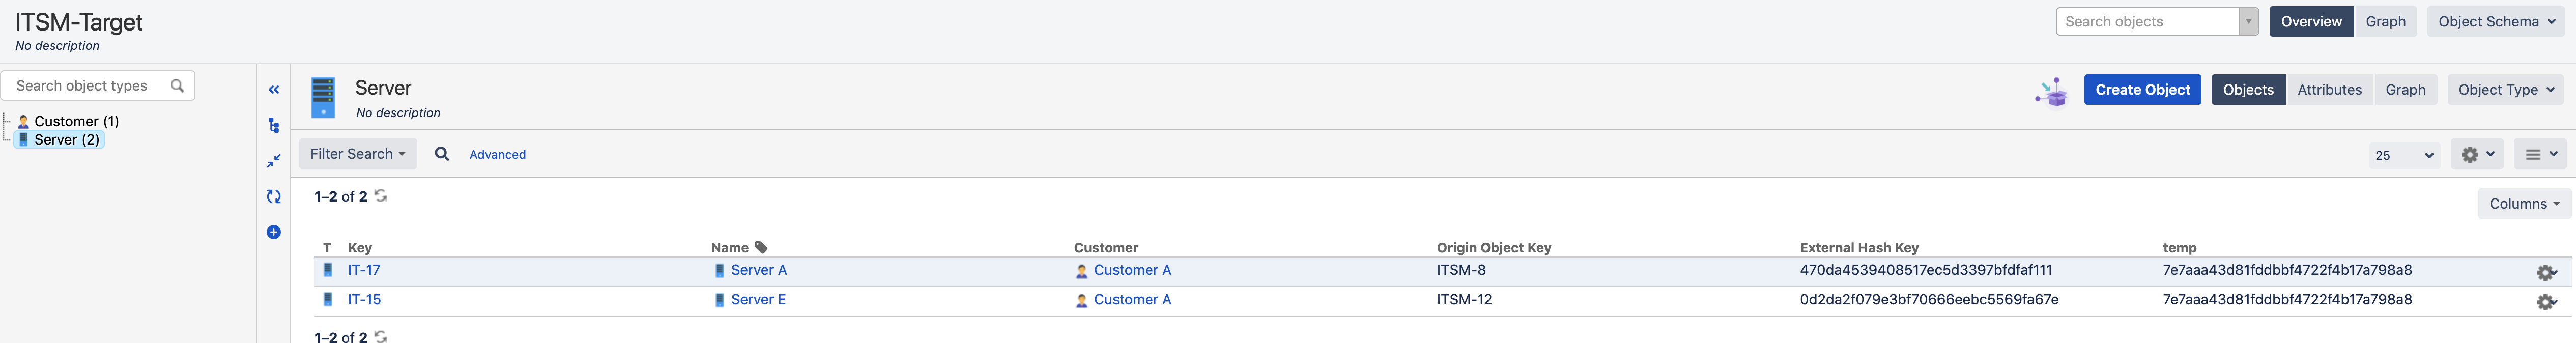Focus the Search objects field
This screenshot has height=343, width=2576.
pos(2146,22)
